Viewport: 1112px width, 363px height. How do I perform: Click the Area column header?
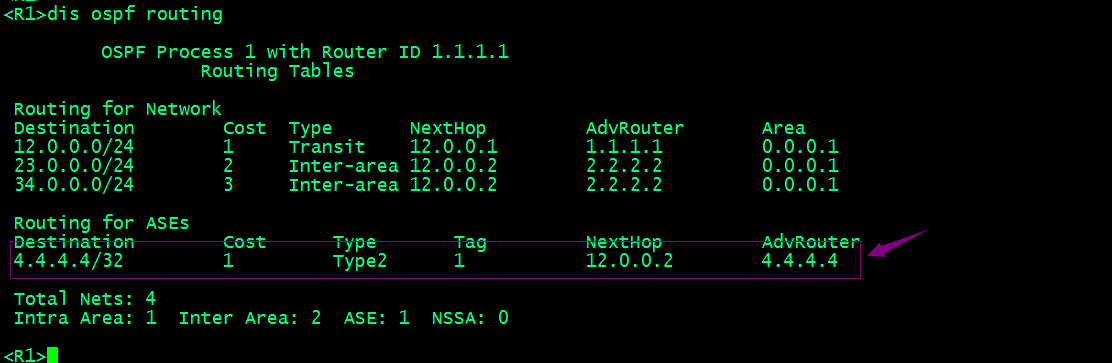pyautogui.click(x=784, y=128)
